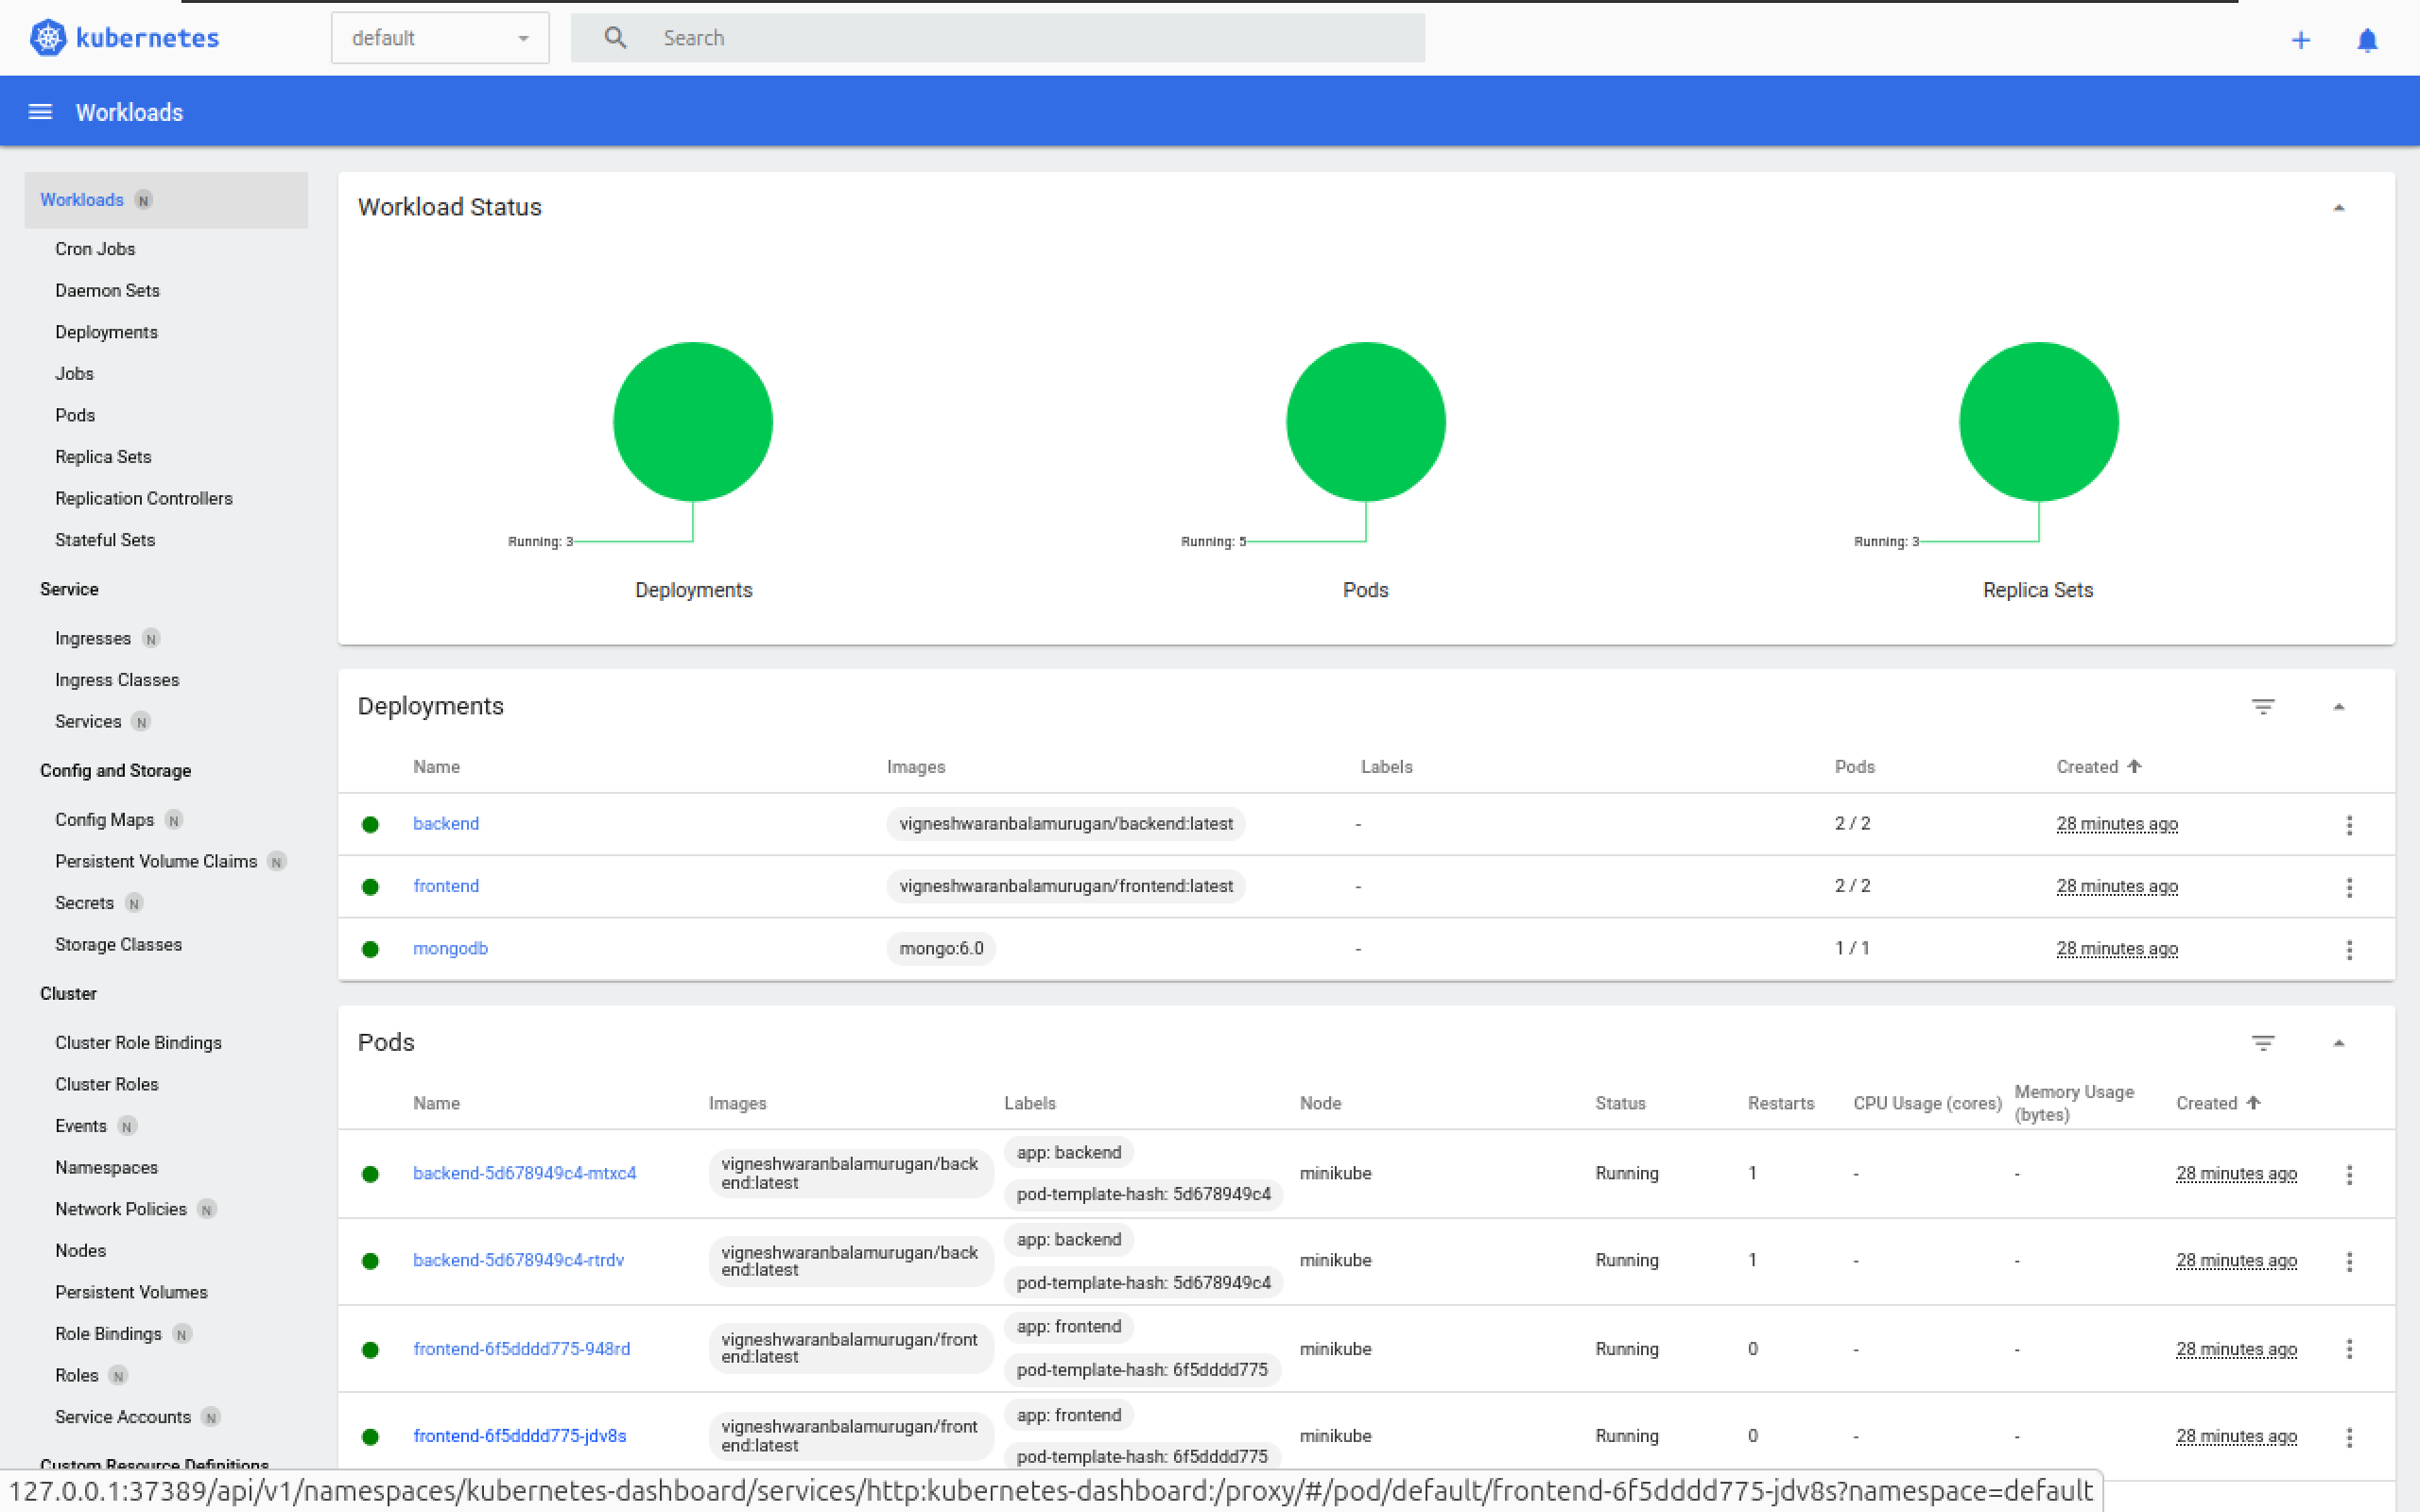2420x1512 pixels.
Task: Open Nodes in the sidebar
Action: [80, 1251]
